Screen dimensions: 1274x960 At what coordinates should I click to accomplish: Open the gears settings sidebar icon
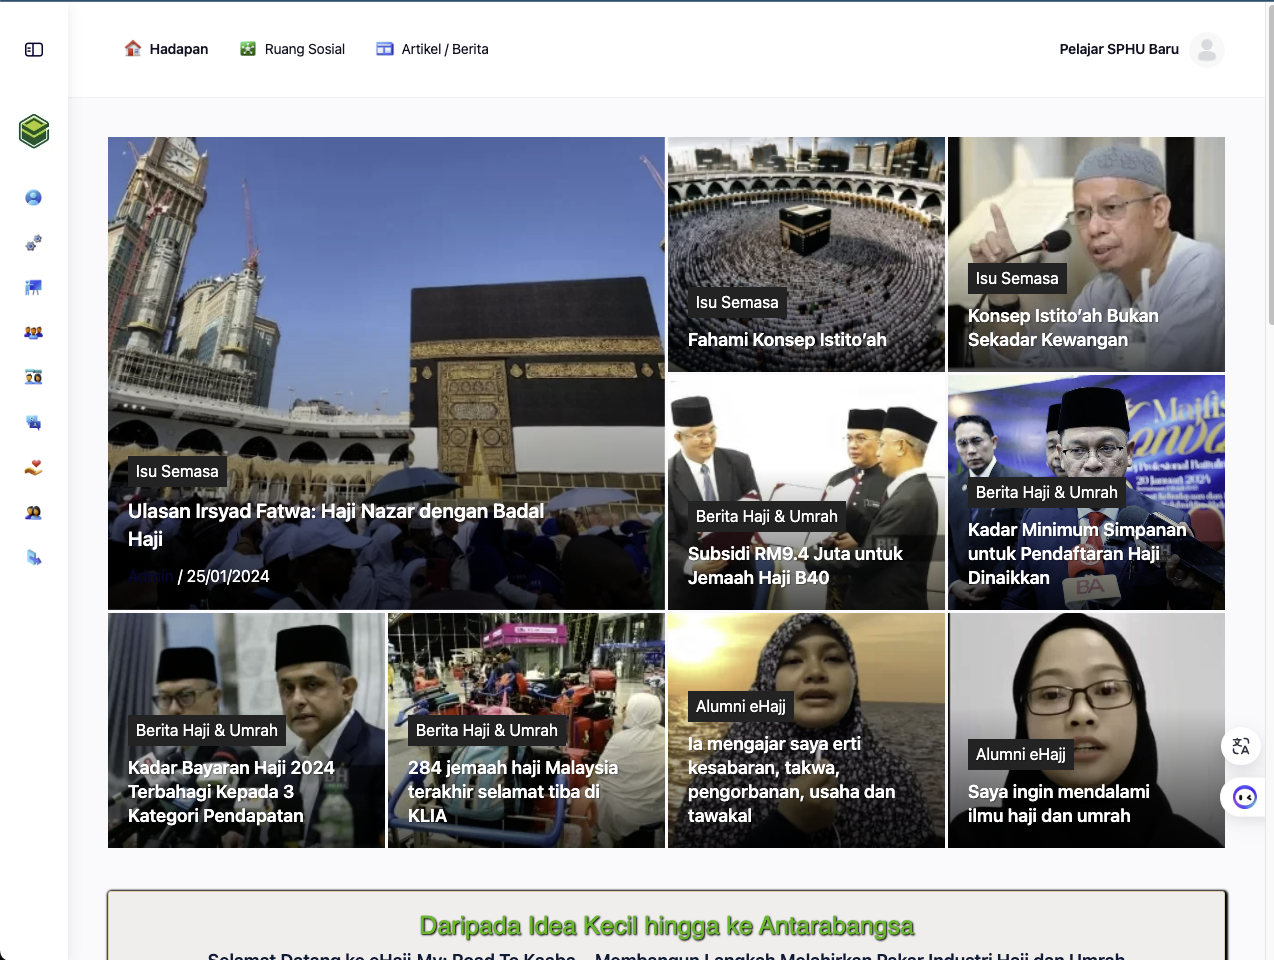pos(33,242)
